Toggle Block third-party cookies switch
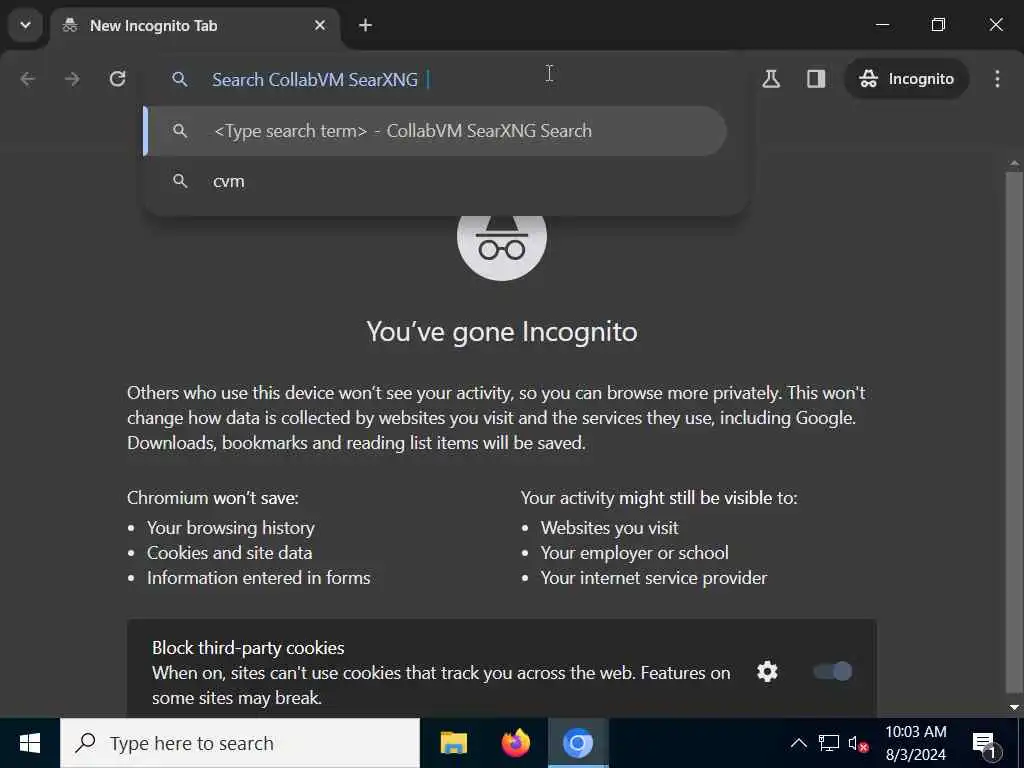Screen dimensions: 1024x768 [833, 671]
